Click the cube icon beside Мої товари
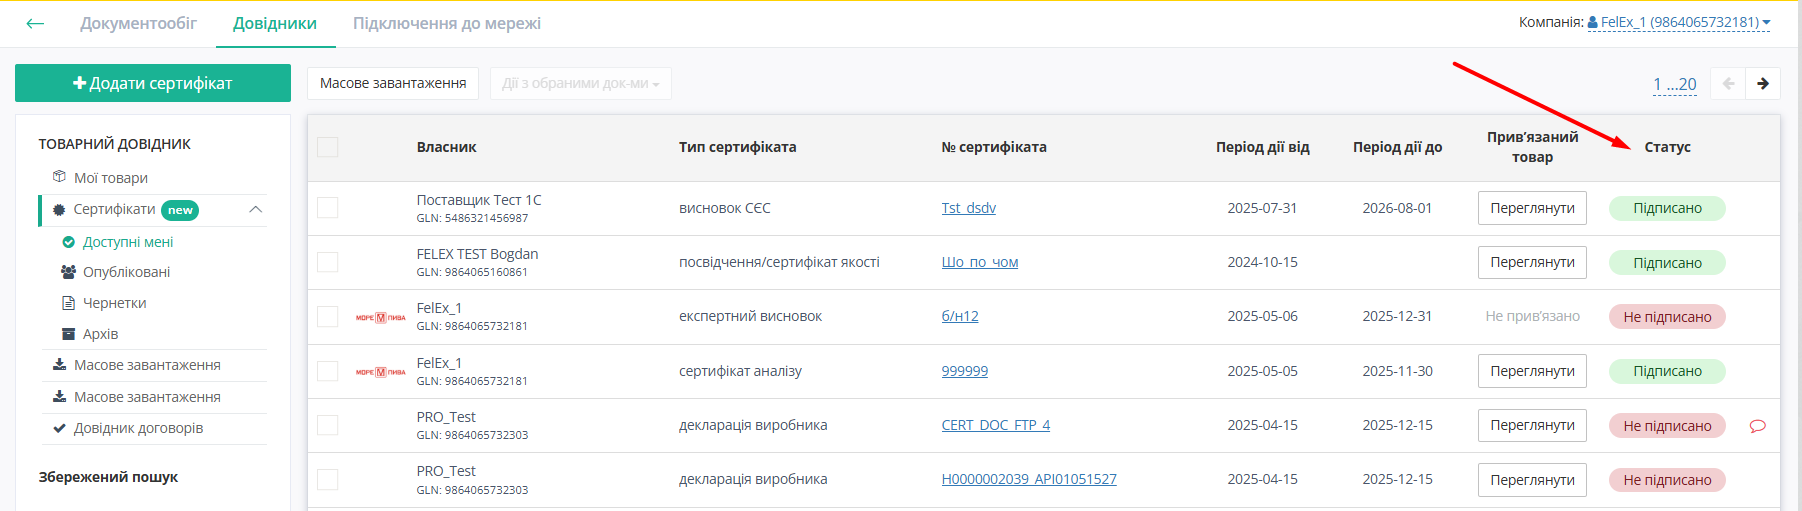1802x511 pixels. tap(59, 177)
